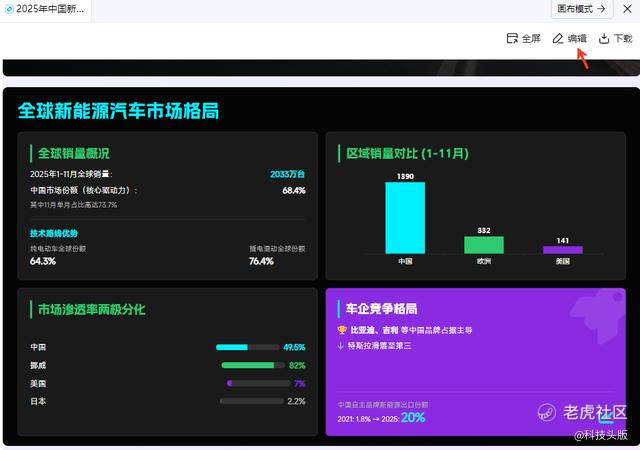This screenshot has height=450, width=640.
Task: Click the 全屏 text label
Action: (531, 38)
